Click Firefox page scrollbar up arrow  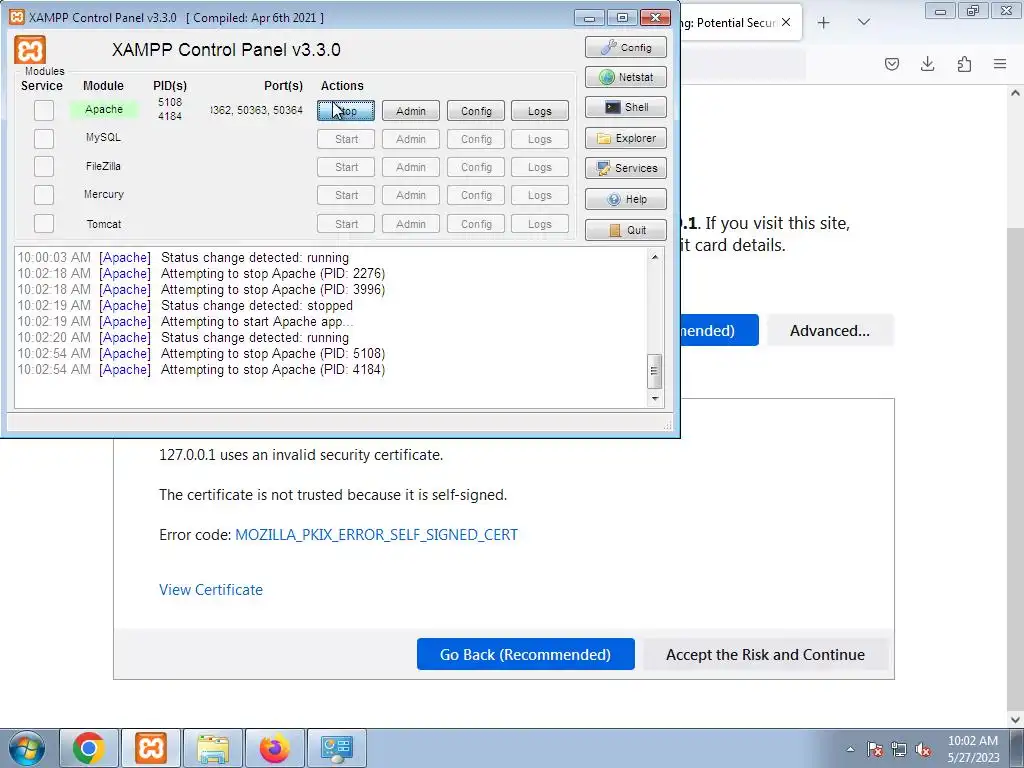[1015, 93]
